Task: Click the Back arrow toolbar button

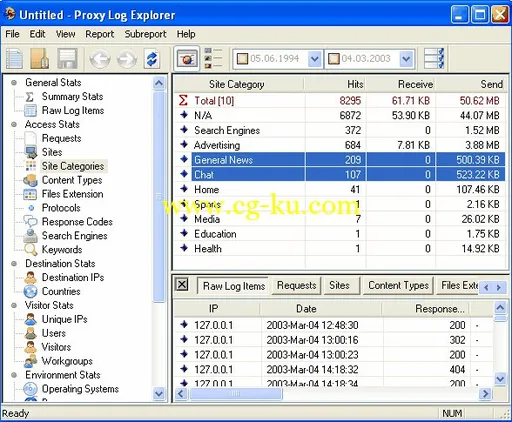Action: pos(100,59)
